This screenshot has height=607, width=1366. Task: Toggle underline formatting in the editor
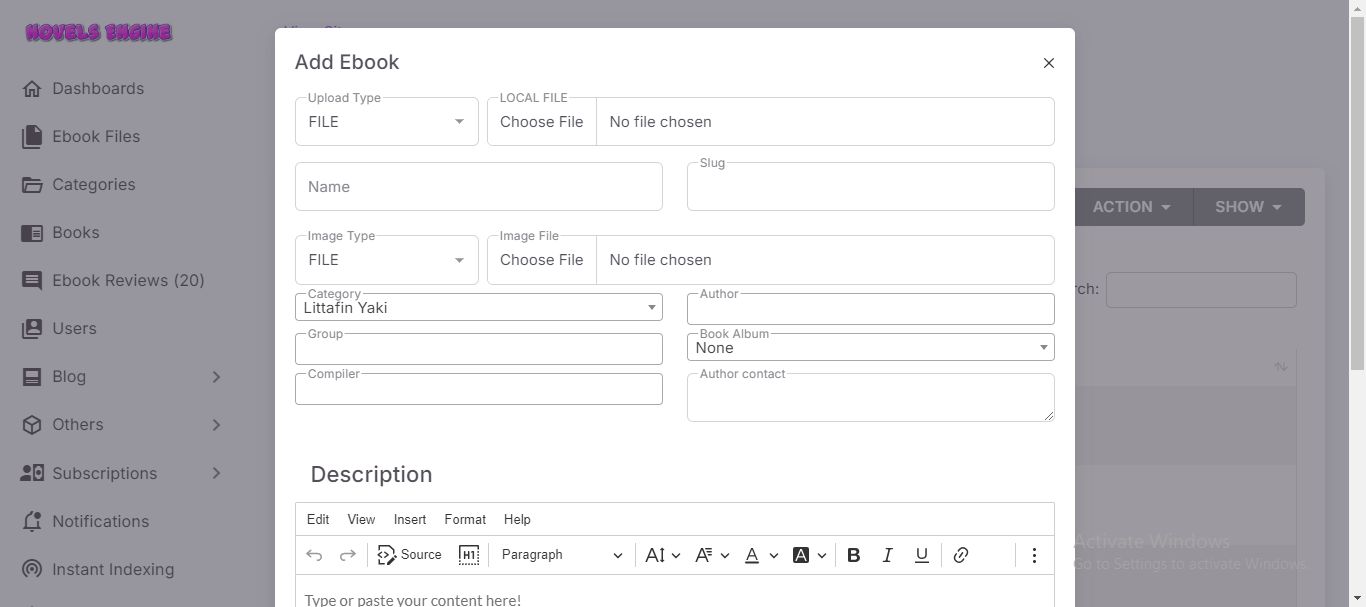pyautogui.click(x=921, y=555)
